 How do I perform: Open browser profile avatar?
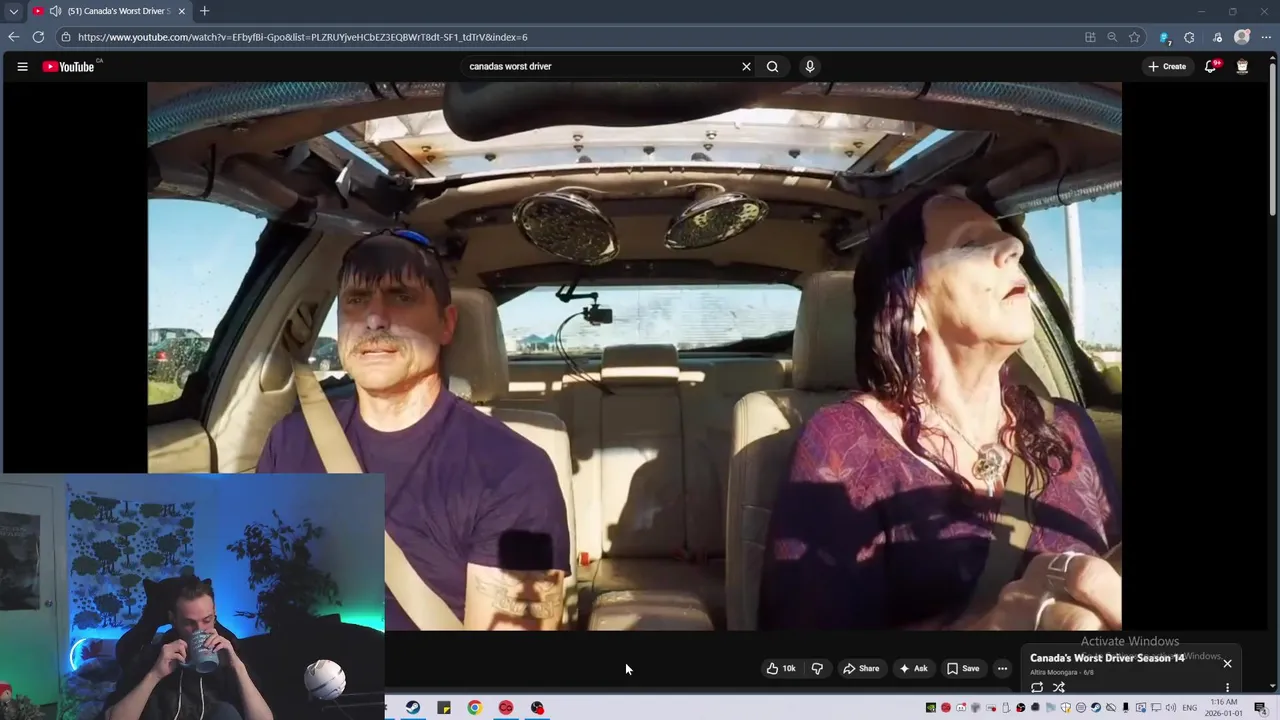pyautogui.click(x=1242, y=37)
